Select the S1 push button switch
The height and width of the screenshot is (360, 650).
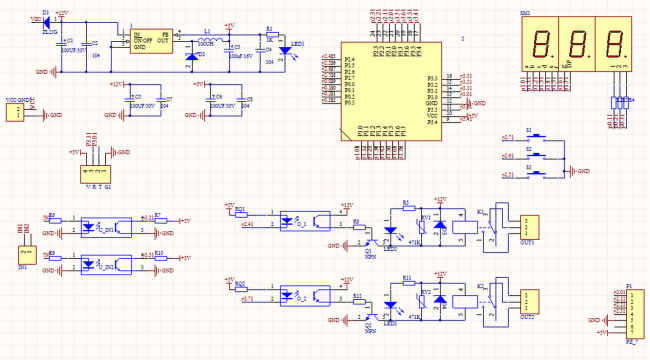536,138
